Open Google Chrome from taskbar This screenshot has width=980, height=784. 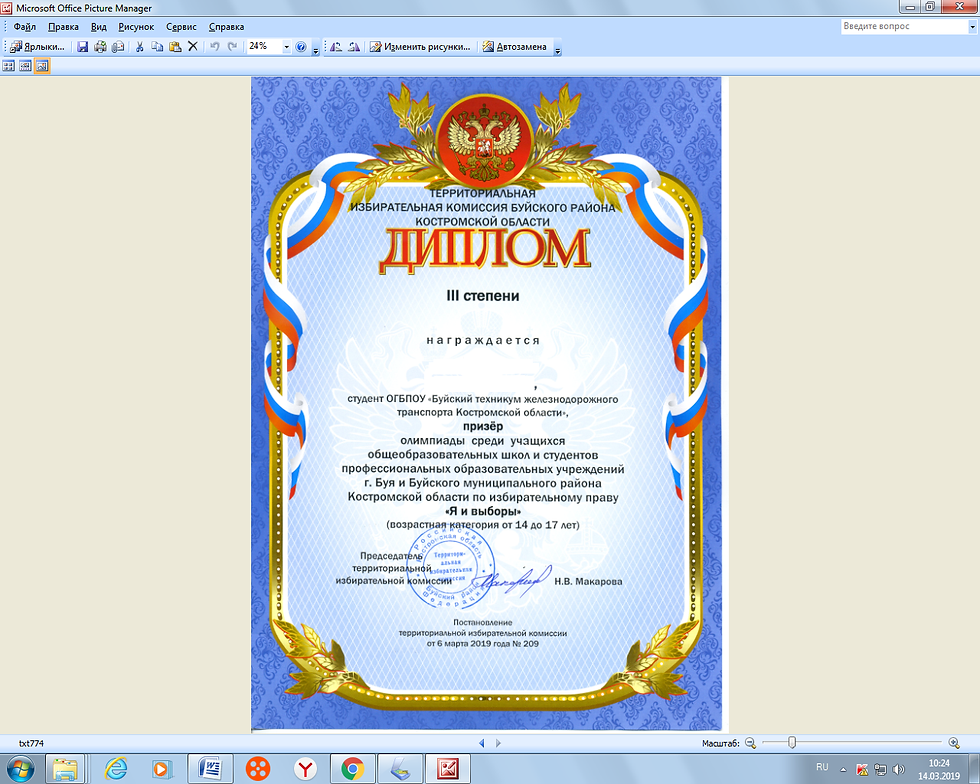click(353, 768)
